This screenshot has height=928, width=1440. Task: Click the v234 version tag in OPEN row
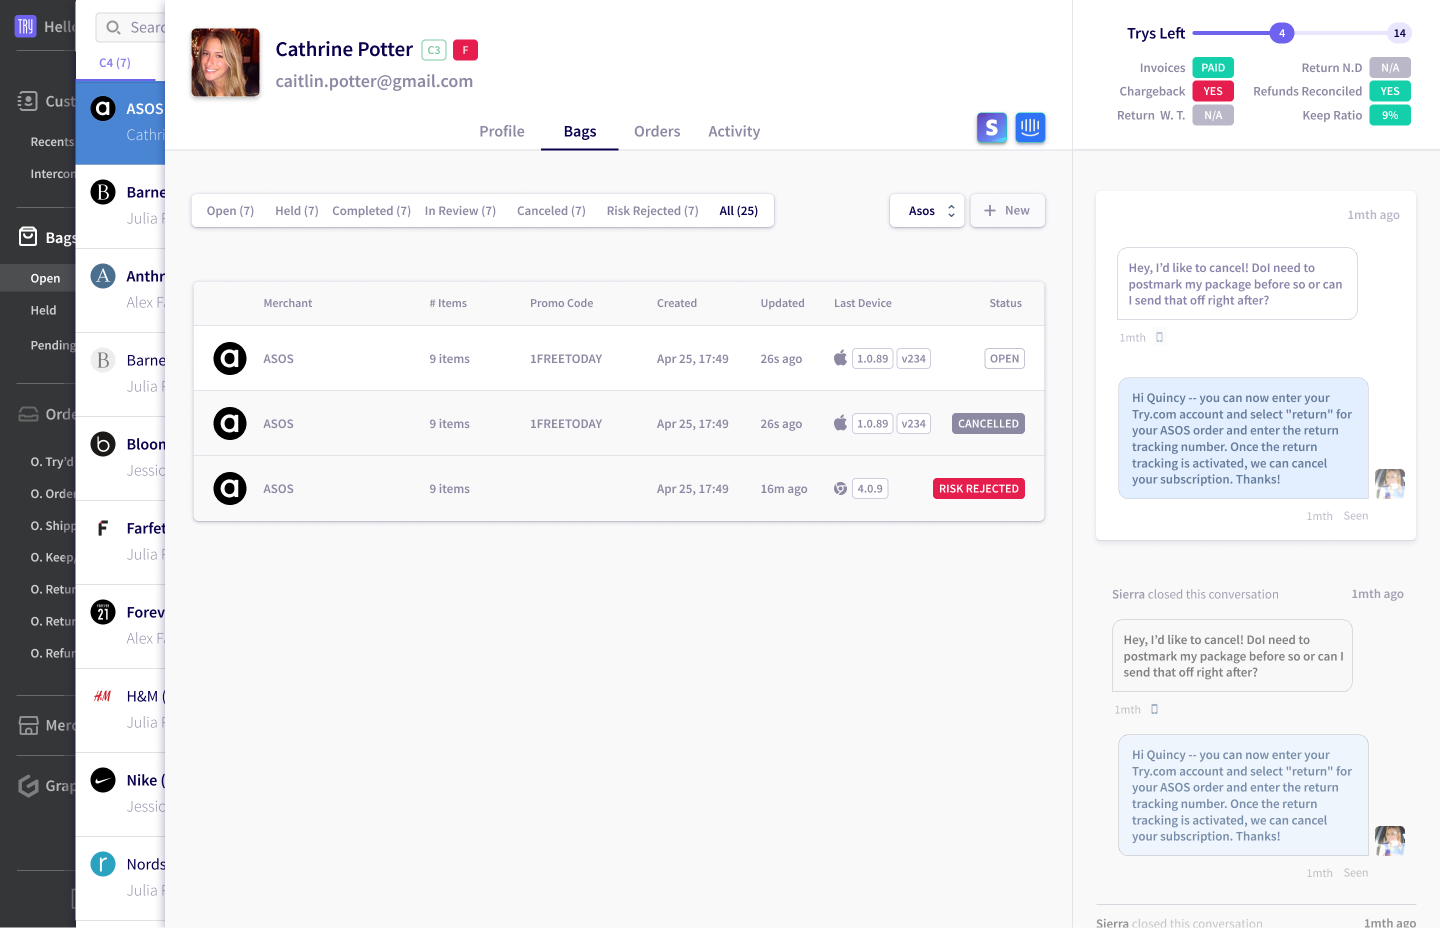click(x=914, y=359)
